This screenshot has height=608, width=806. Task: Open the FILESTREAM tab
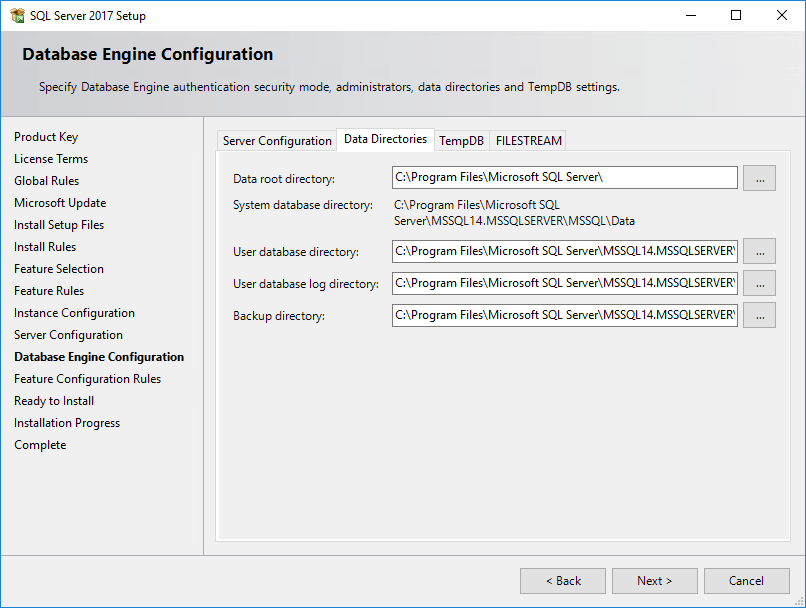coord(528,141)
